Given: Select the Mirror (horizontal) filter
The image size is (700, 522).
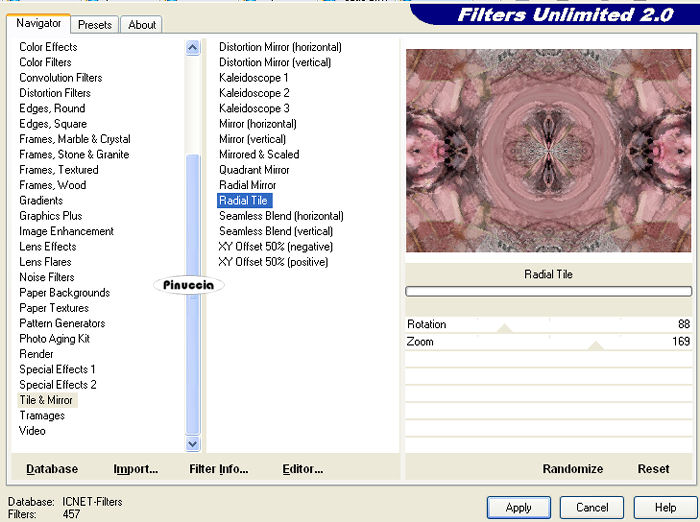Looking at the screenshot, I should pyautogui.click(x=258, y=124).
